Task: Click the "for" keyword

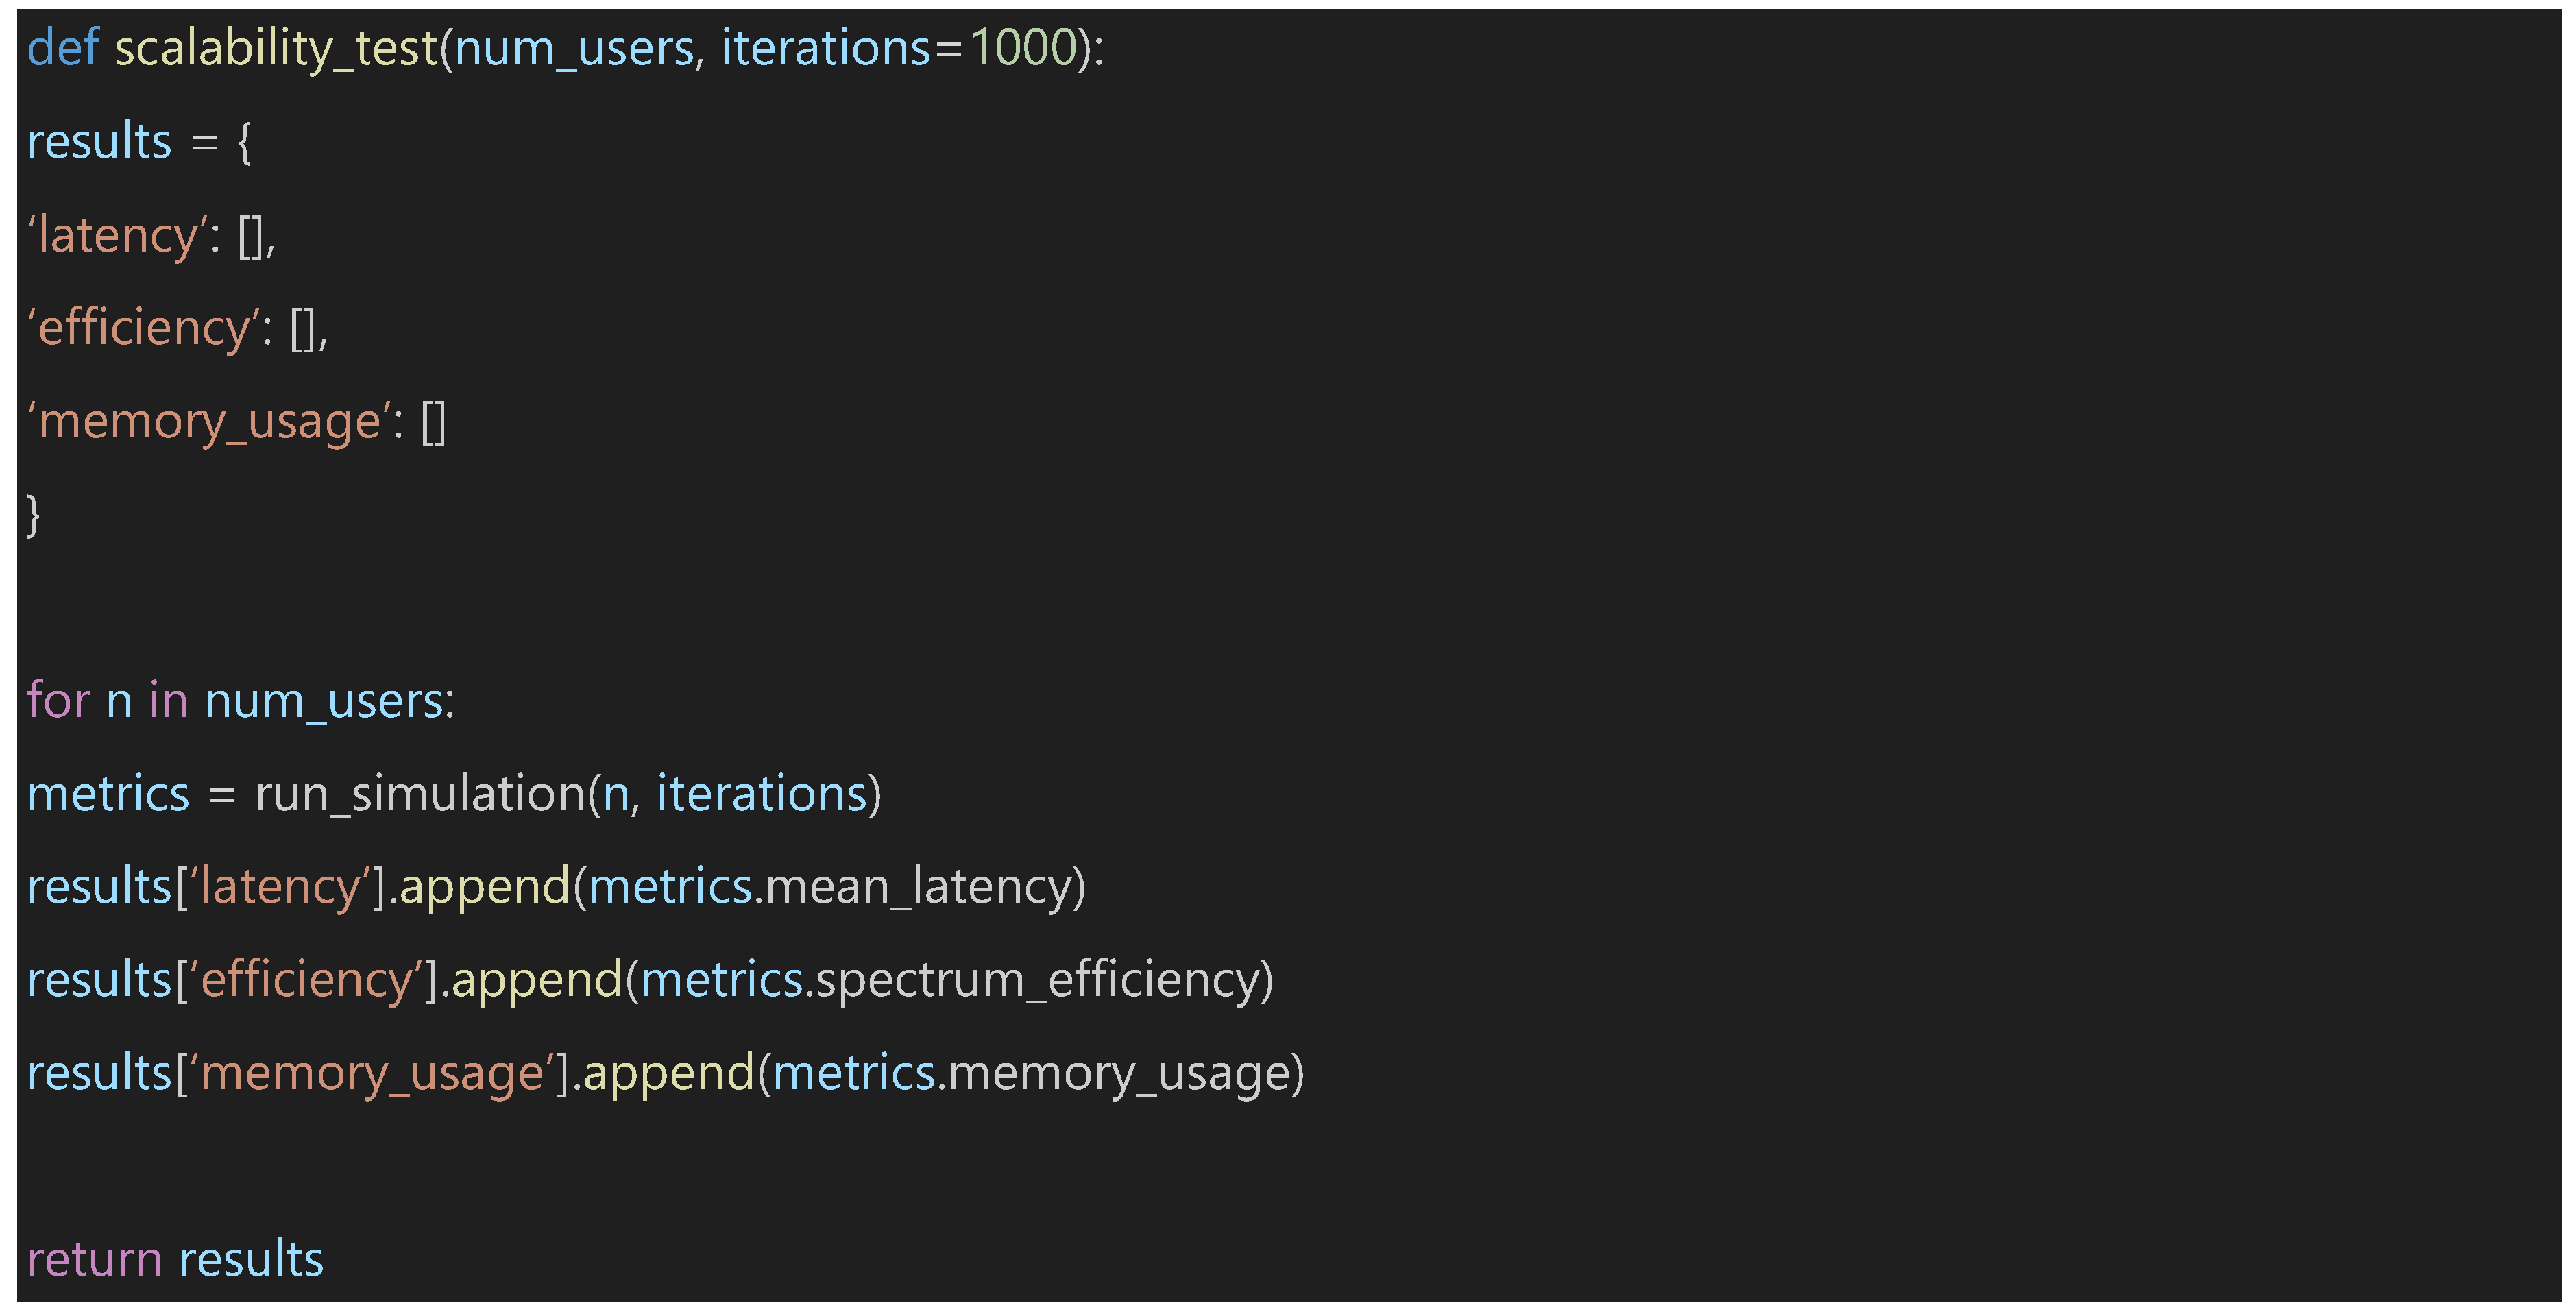Action: click(x=58, y=700)
